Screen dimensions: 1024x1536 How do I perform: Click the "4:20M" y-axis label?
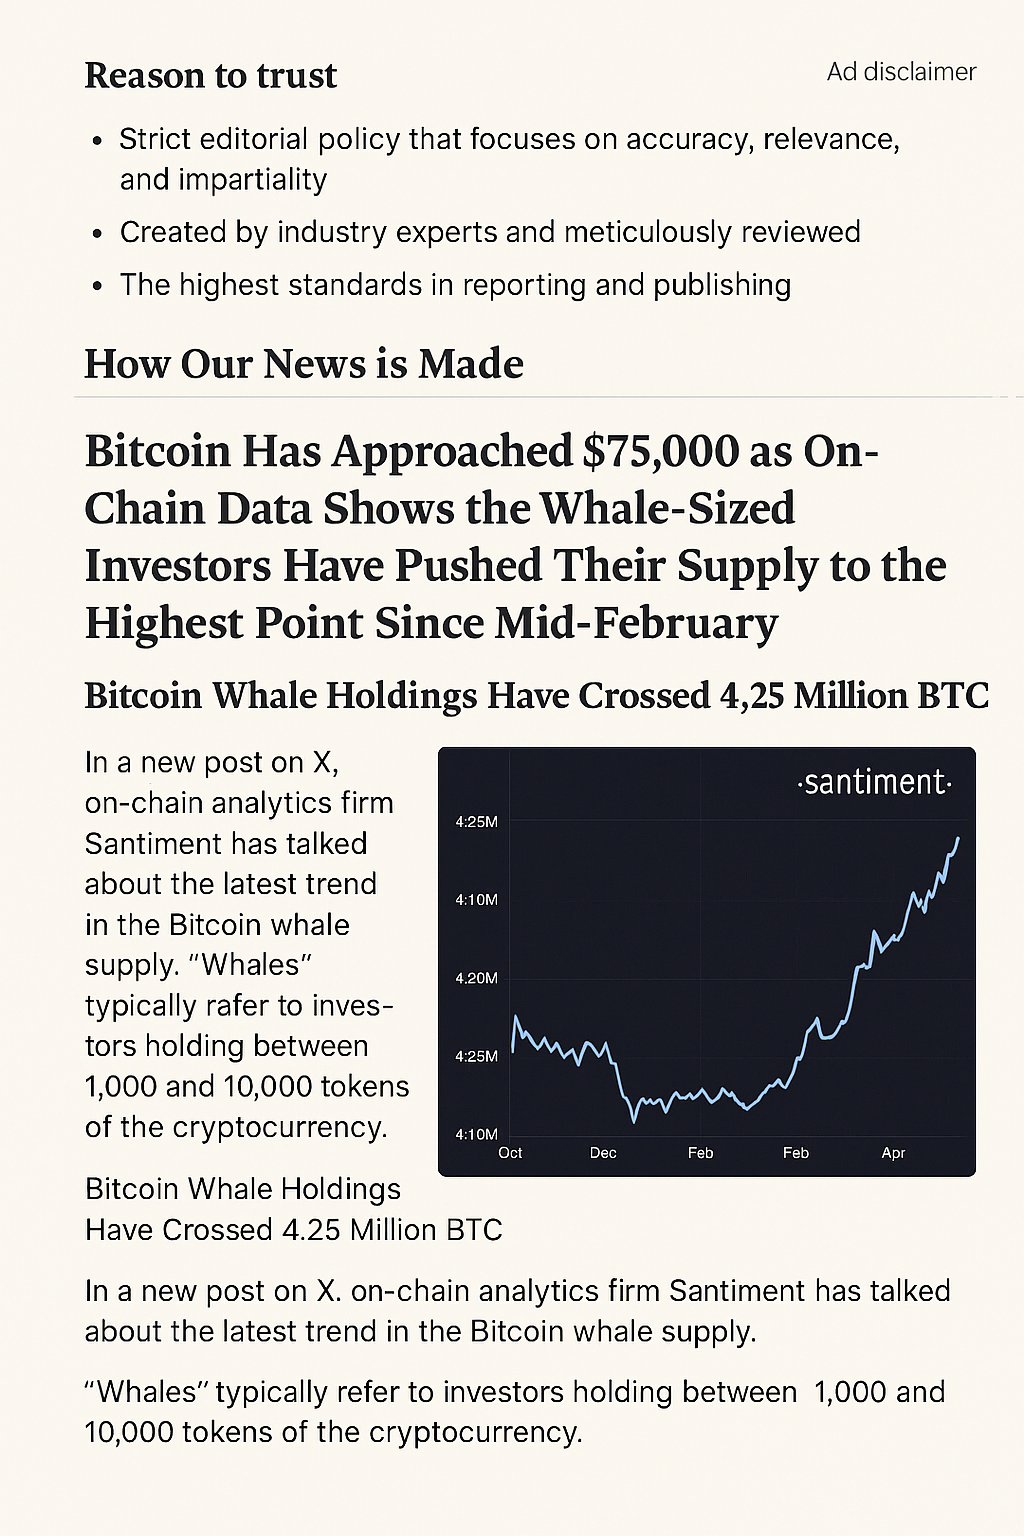(476, 978)
